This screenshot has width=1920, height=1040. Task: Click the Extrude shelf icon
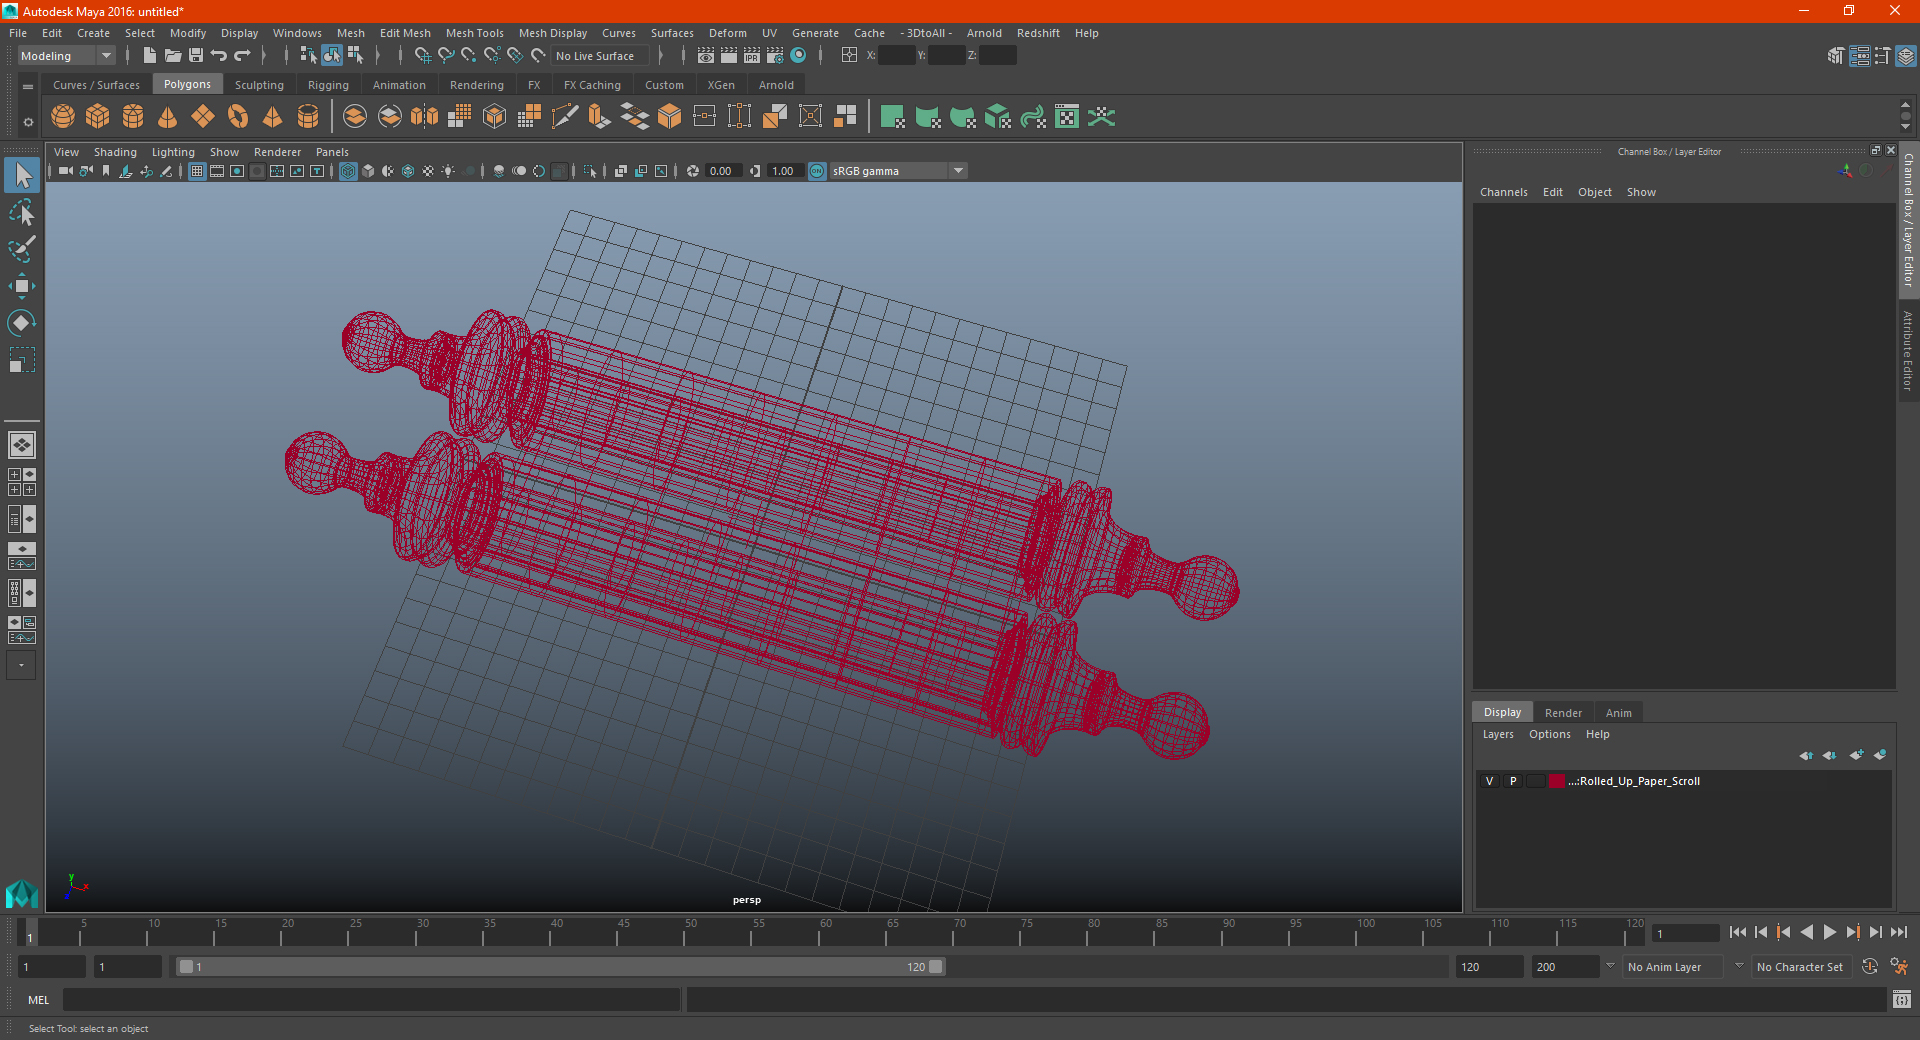pyautogui.click(x=599, y=117)
